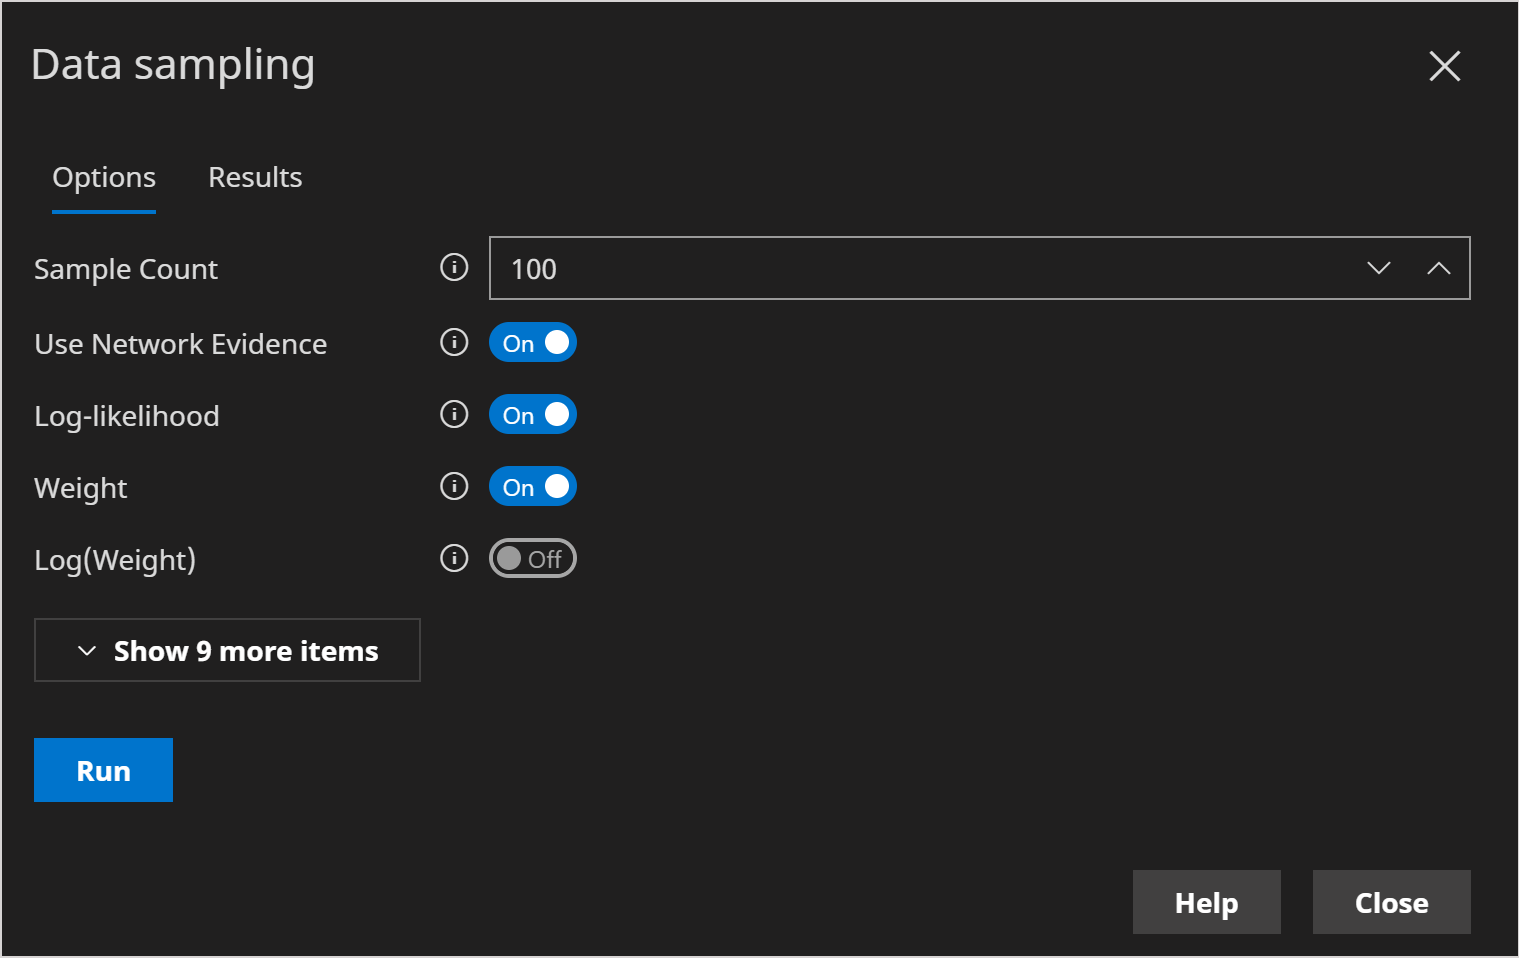Image resolution: width=1520 pixels, height=958 pixels.
Task: Decrease Sample Count with the down chevron
Action: point(1378,268)
